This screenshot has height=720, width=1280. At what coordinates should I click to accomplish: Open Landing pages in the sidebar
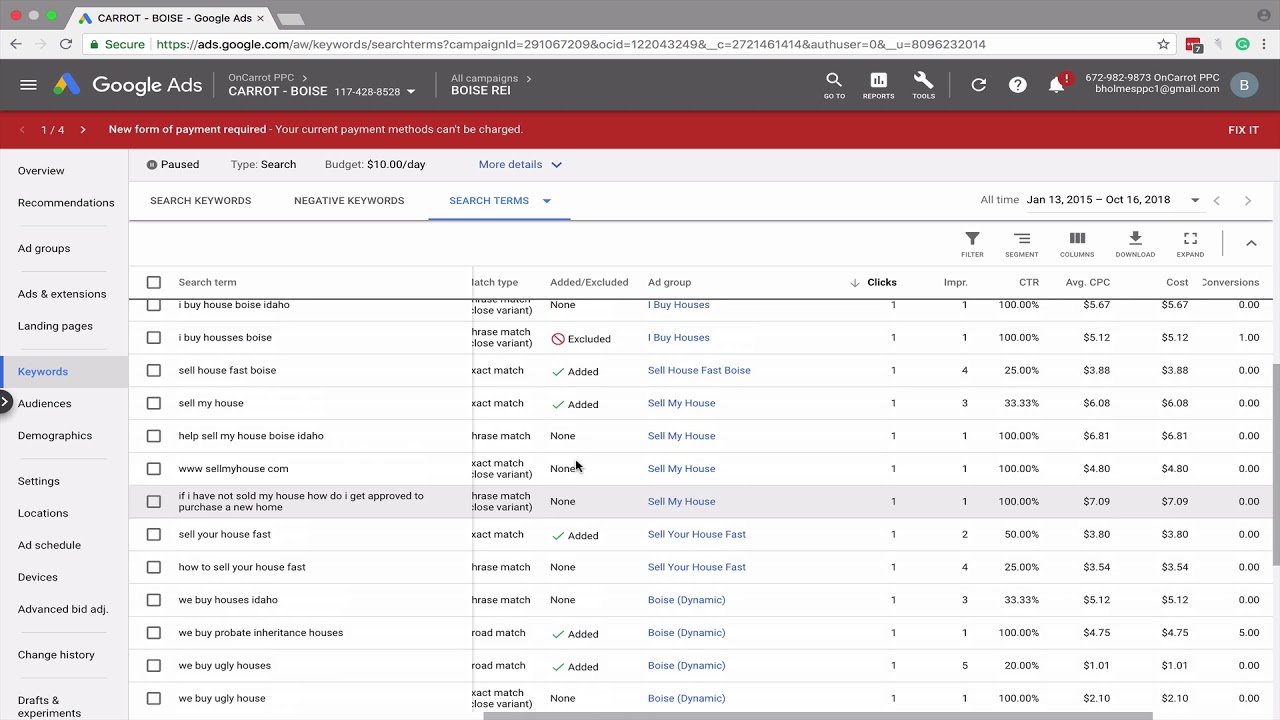[x=55, y=326]
